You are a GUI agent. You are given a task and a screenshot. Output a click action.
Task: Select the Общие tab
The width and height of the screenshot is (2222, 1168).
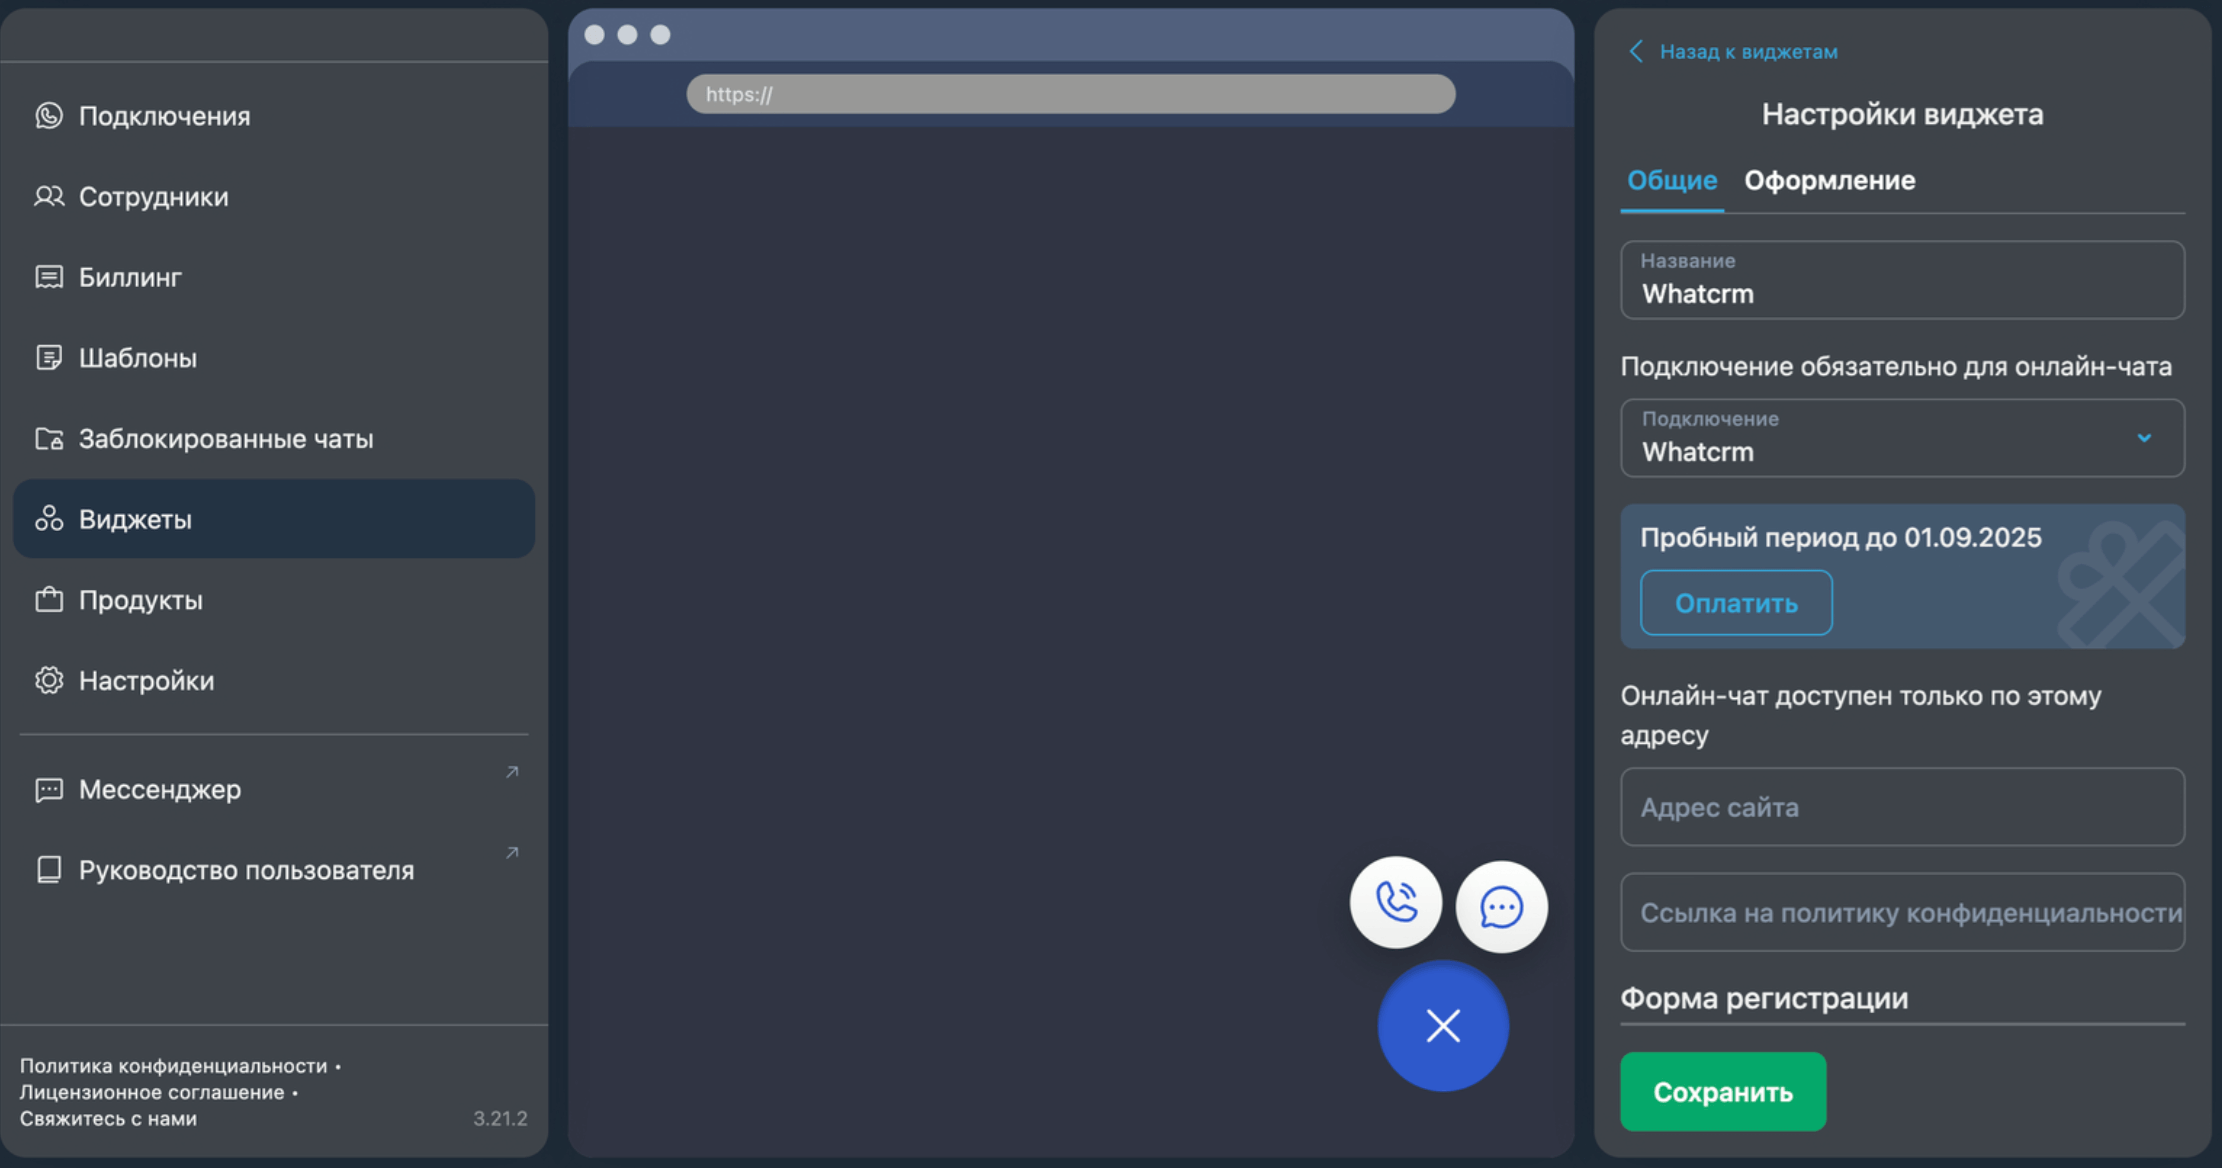(x=1671, y=181)
